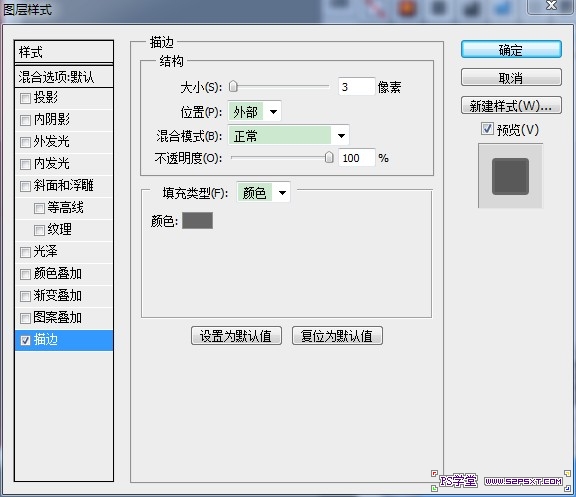Click the size input field showing 3
Image resolution: width=576 pixels, height=497 pixels.
coord(356,87)
